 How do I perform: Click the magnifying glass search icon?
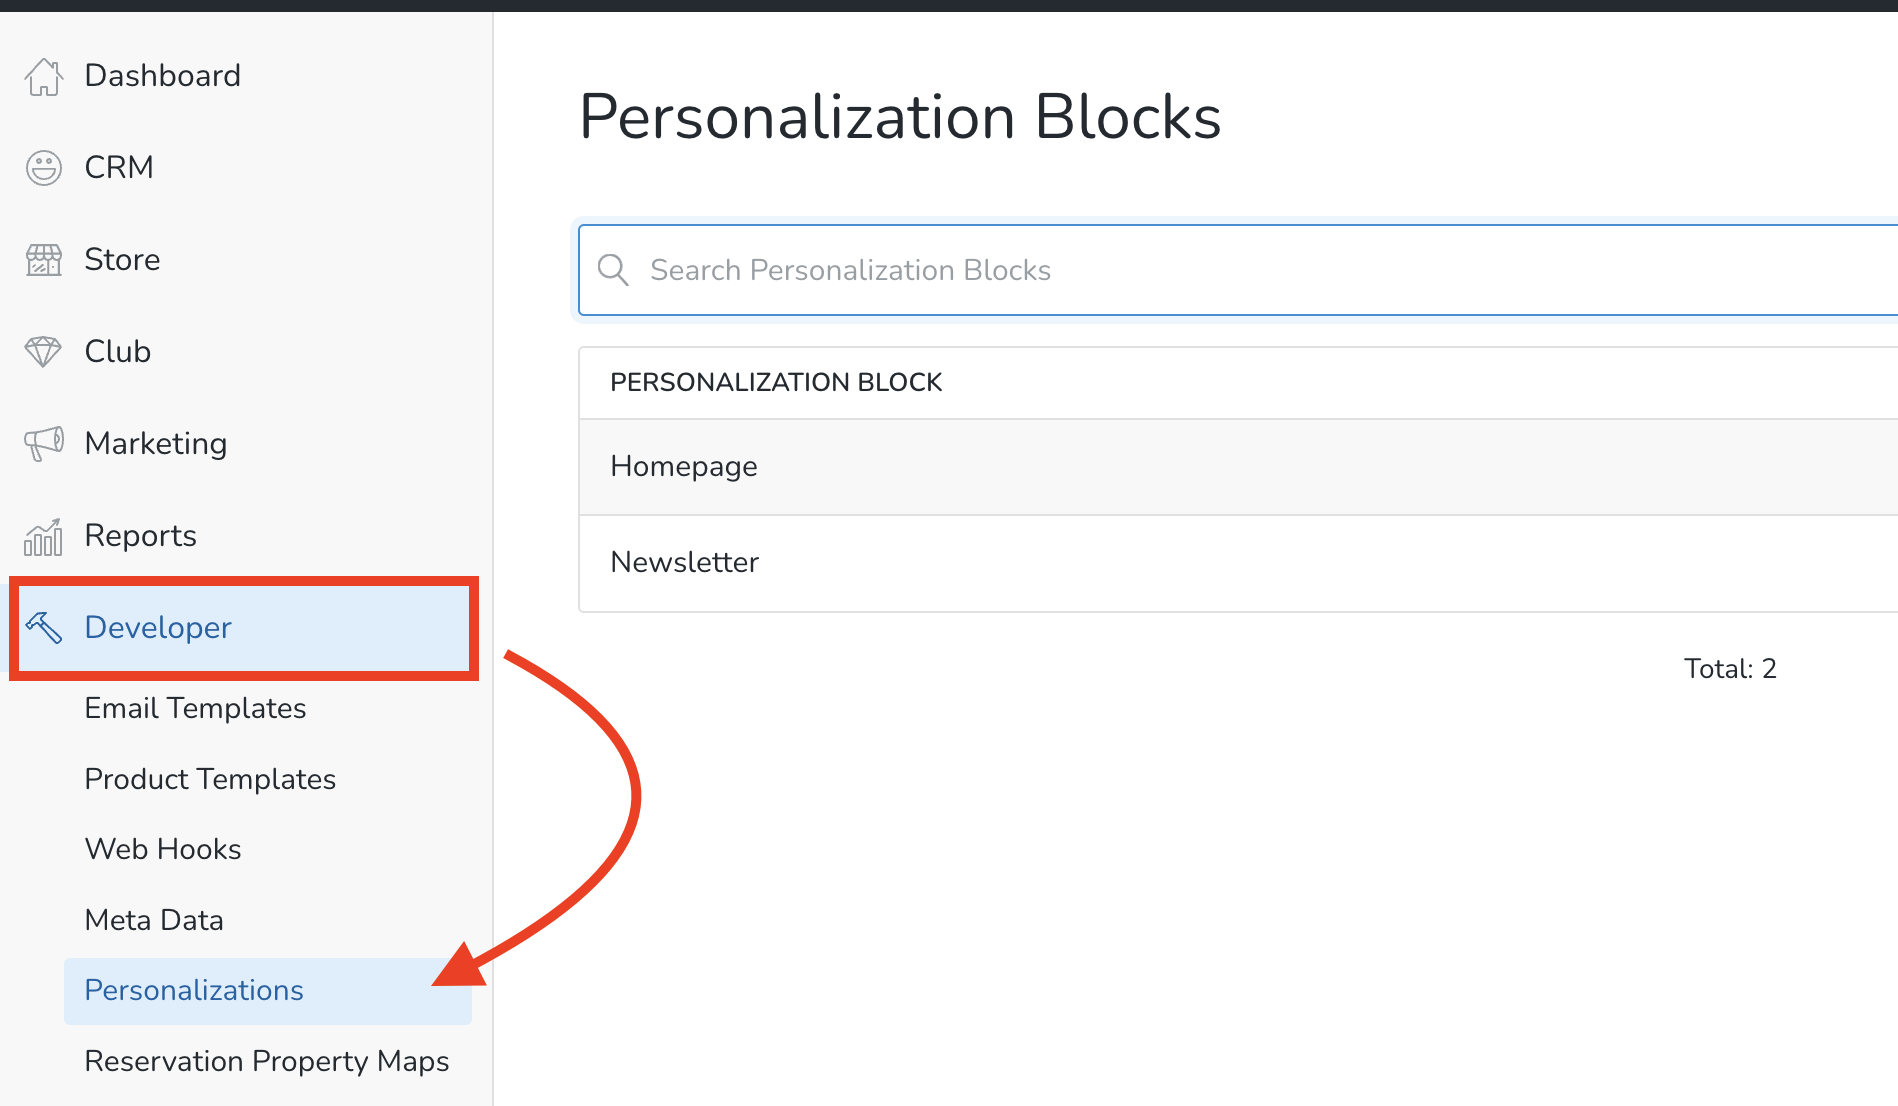click(x=613, y=270)
